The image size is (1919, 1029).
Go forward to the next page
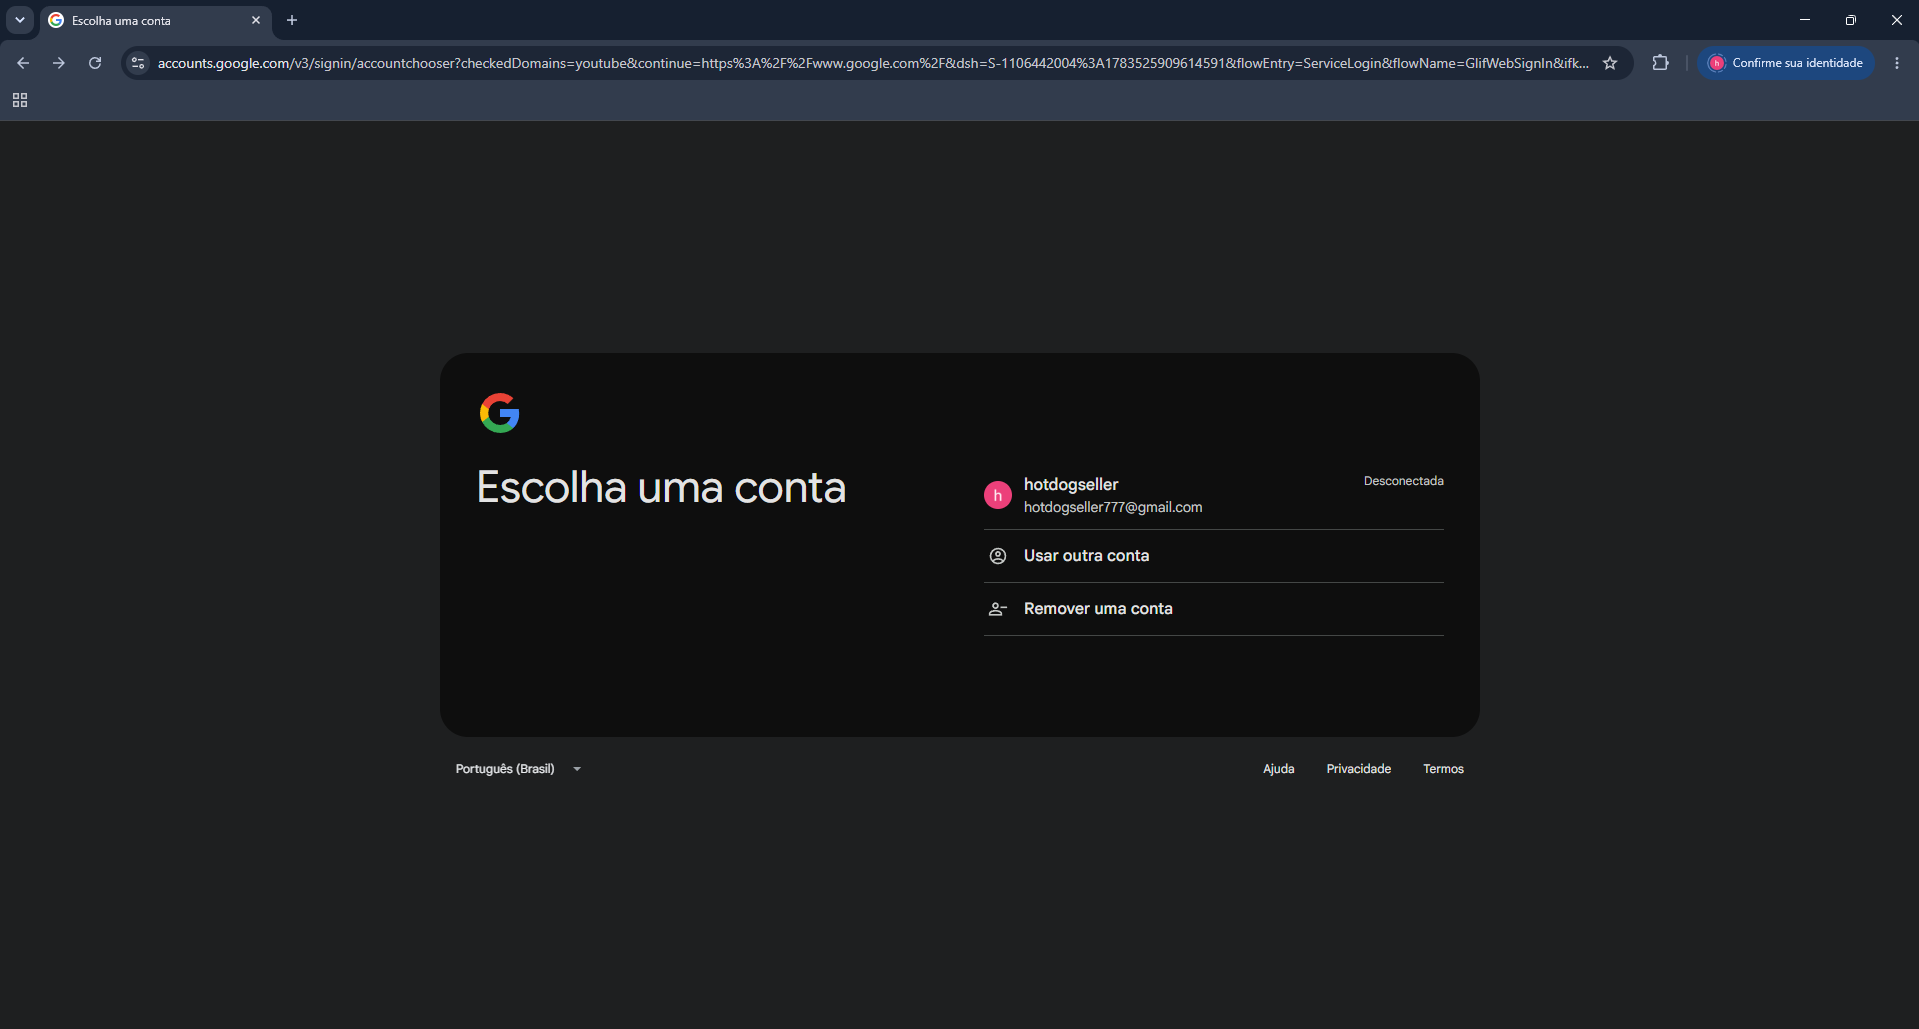[59, 63]
